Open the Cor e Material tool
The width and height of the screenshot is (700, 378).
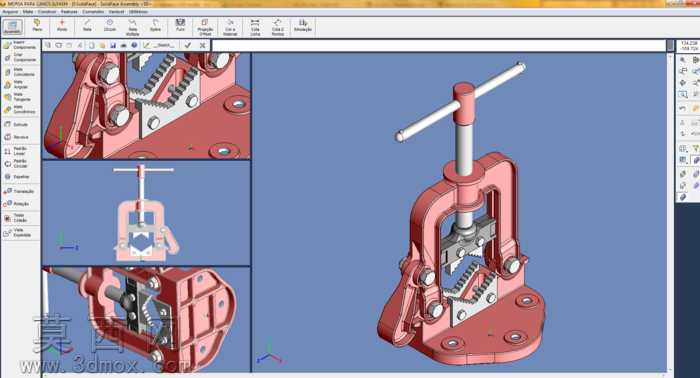pyautogui.click(x=230, y=27)
